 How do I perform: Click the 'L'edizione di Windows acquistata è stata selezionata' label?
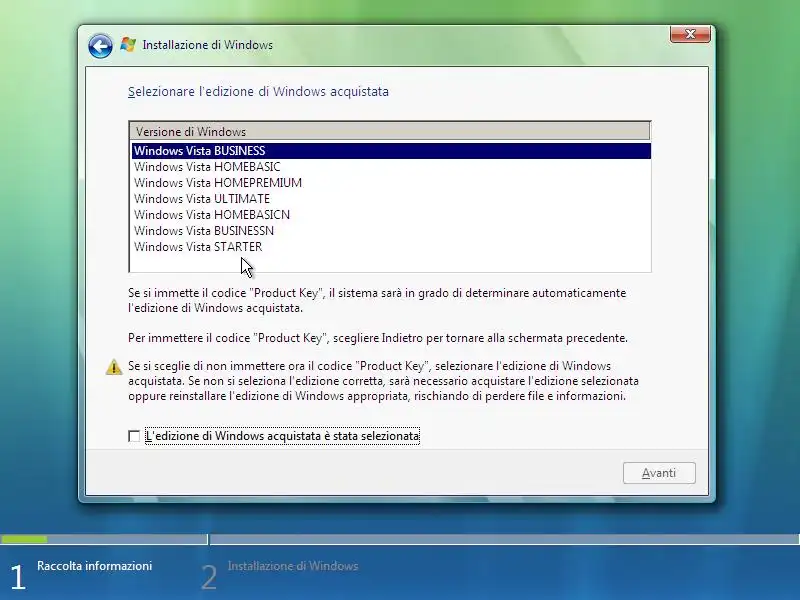[282, 436]
